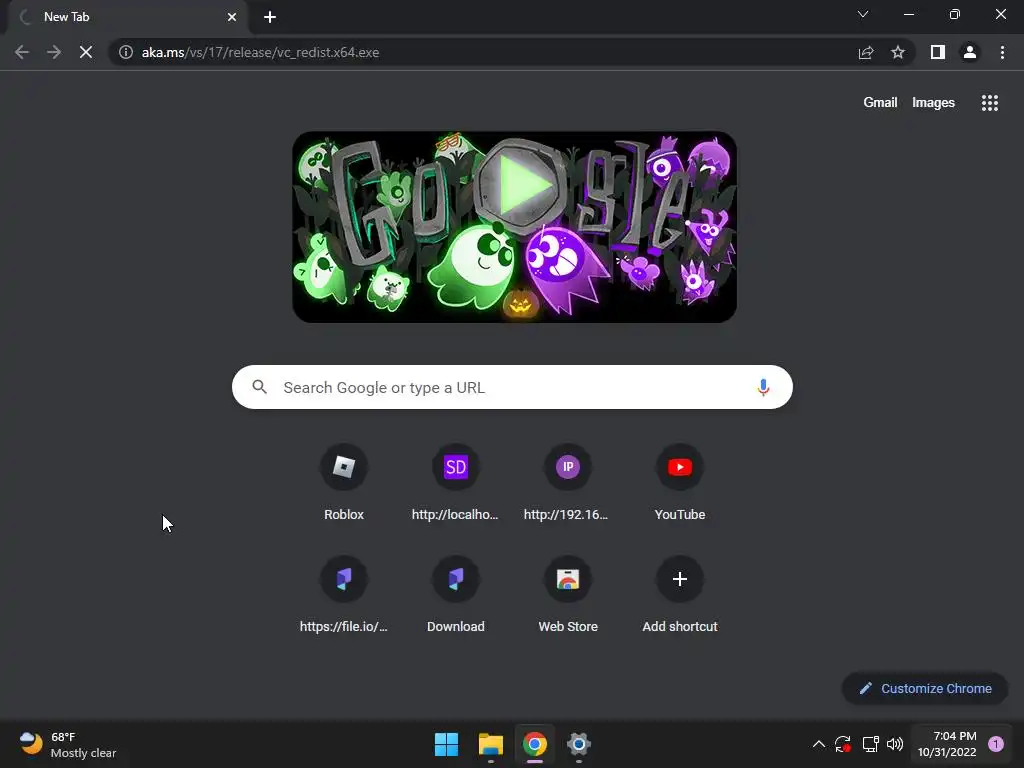This screenshot has height=768, width=1024.
Task: Add a new shortcut tile
Action: pos(680,595)
